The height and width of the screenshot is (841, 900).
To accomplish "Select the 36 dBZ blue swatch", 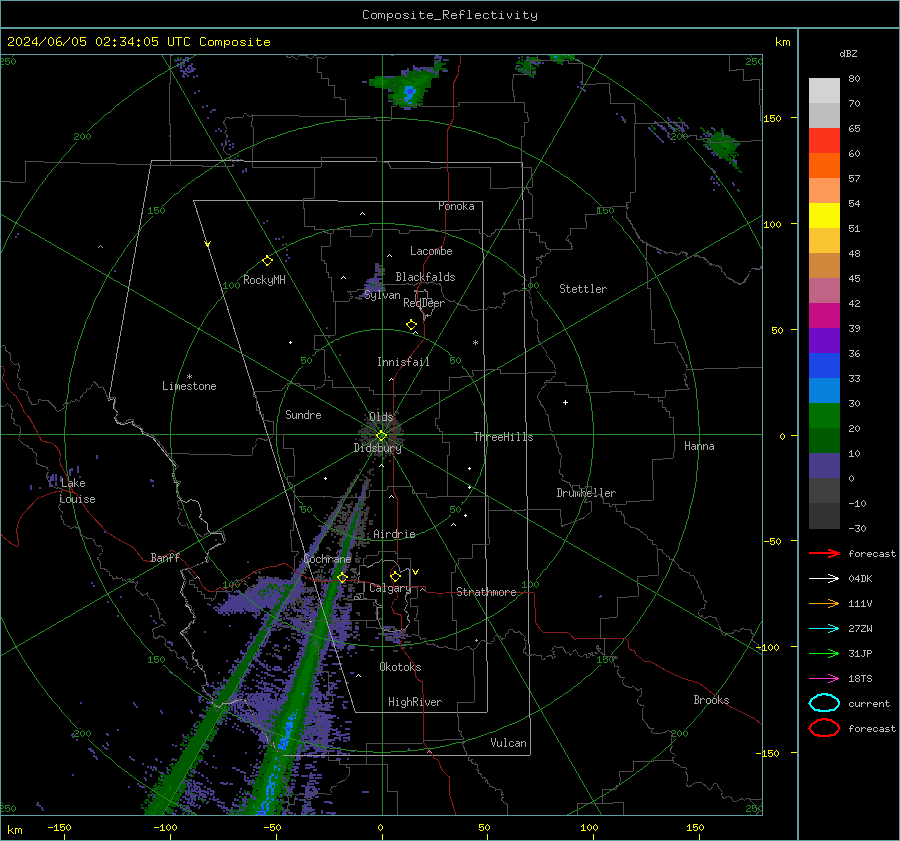I will [x=824, y=366].
